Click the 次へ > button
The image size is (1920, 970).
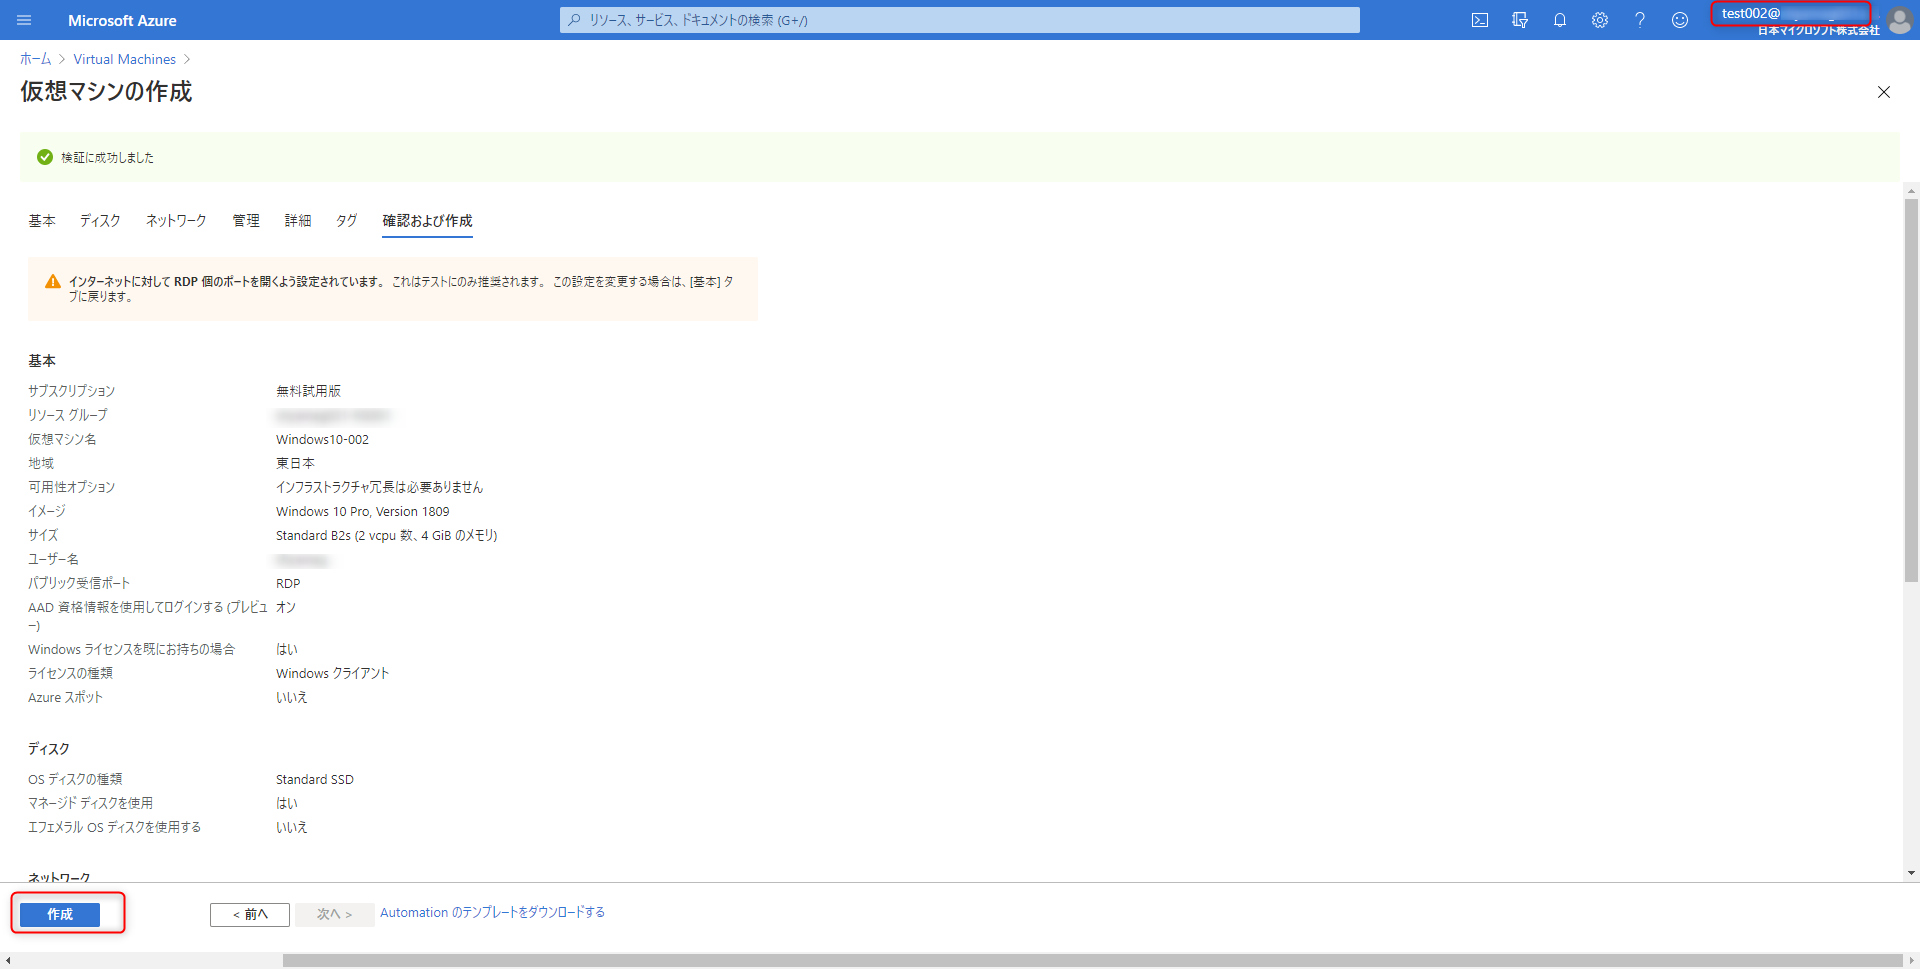(335, 915)
